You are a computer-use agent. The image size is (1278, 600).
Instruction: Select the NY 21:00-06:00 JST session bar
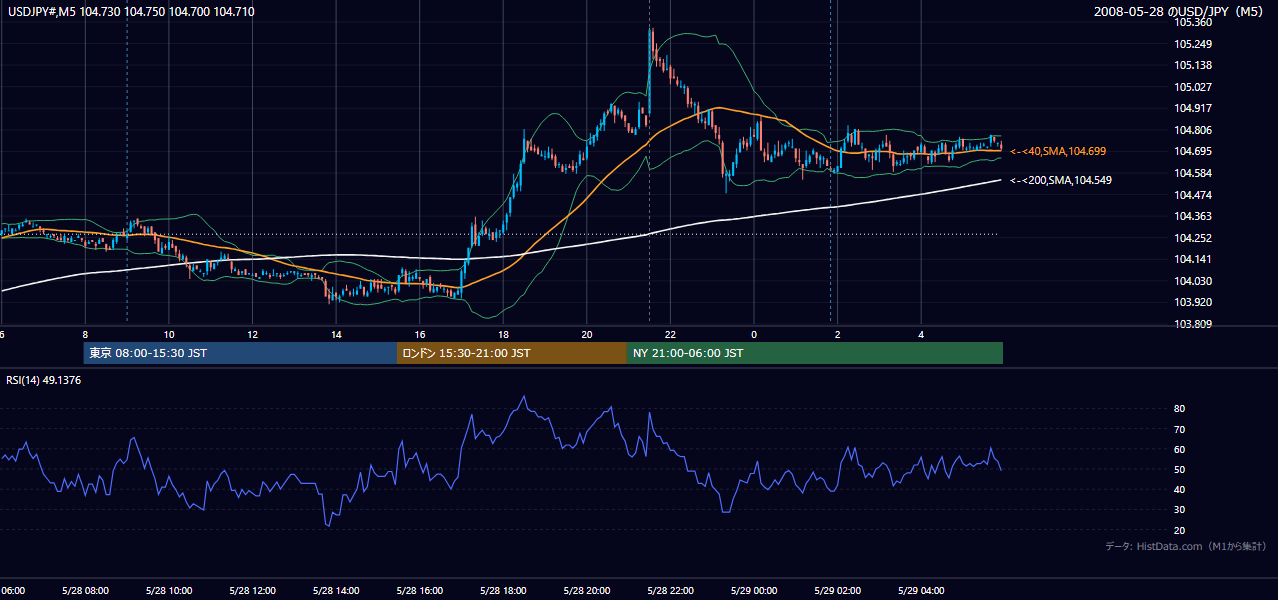pos(815,353)
